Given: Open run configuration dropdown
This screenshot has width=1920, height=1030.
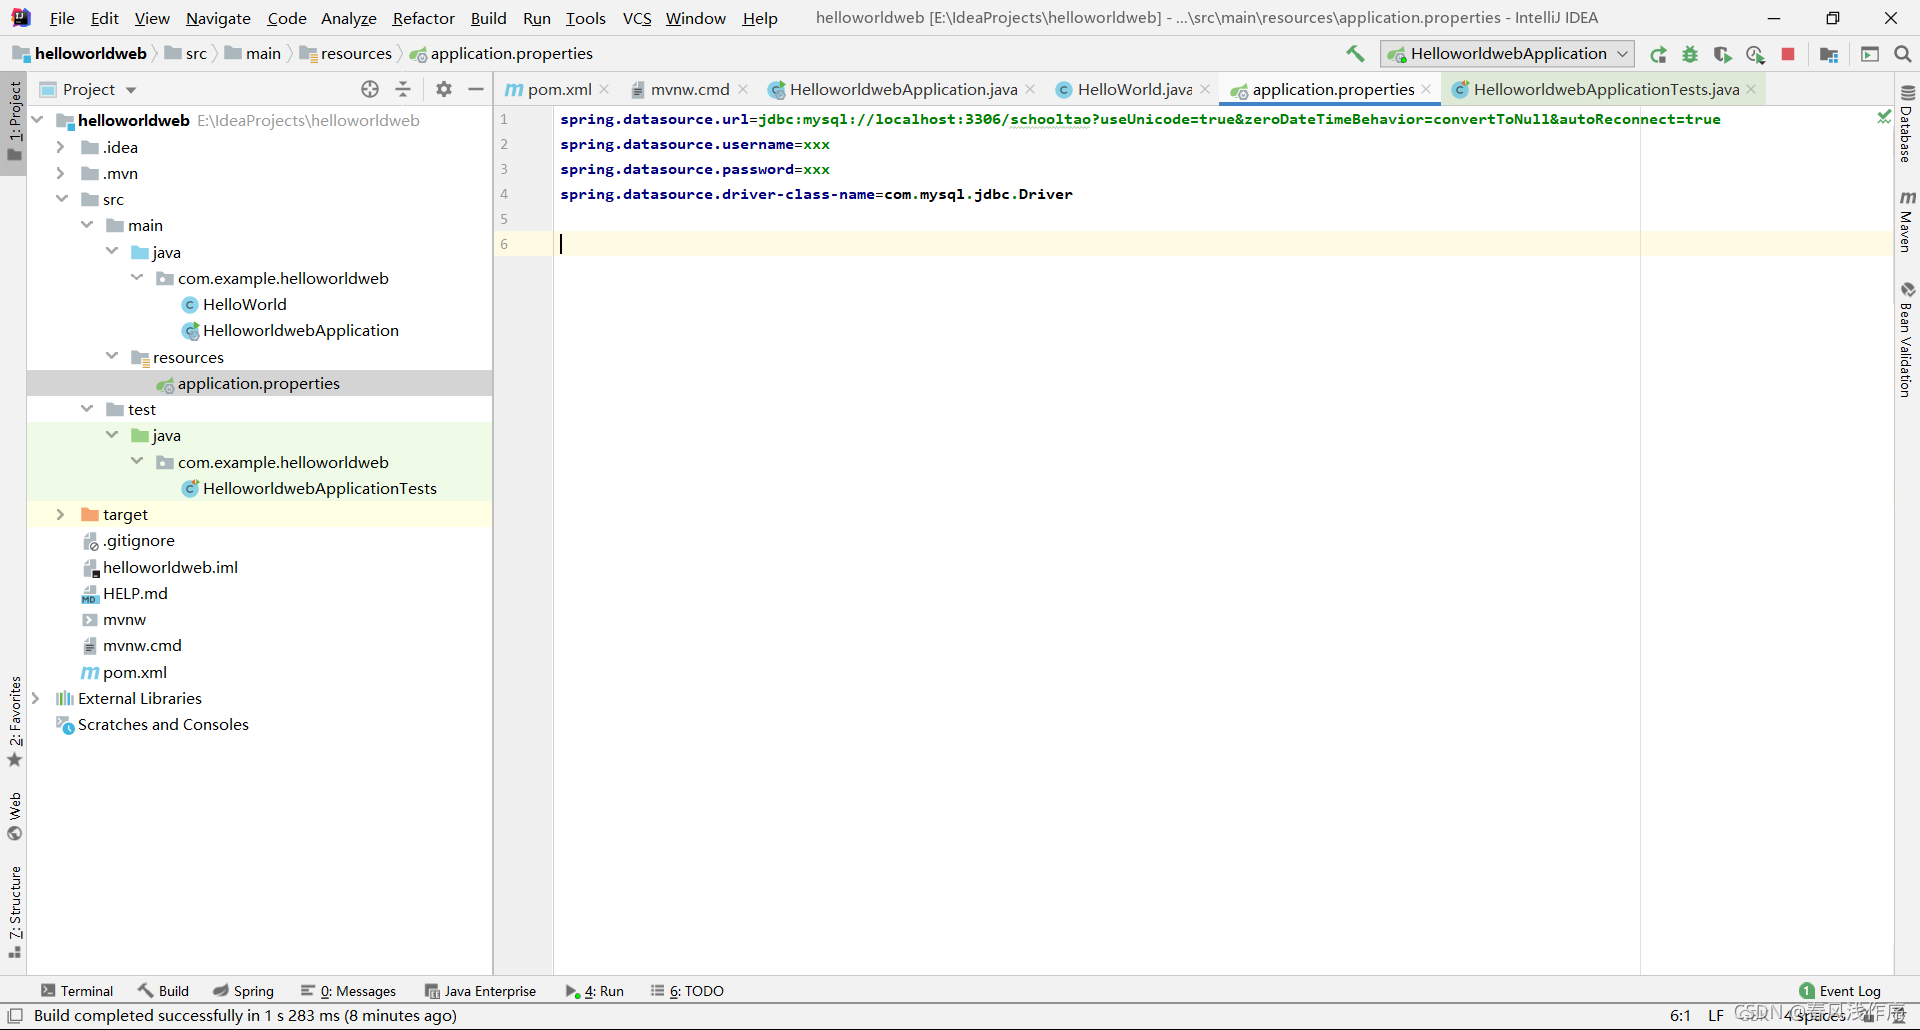Looking at the screenshot, I should (1507, 54).
